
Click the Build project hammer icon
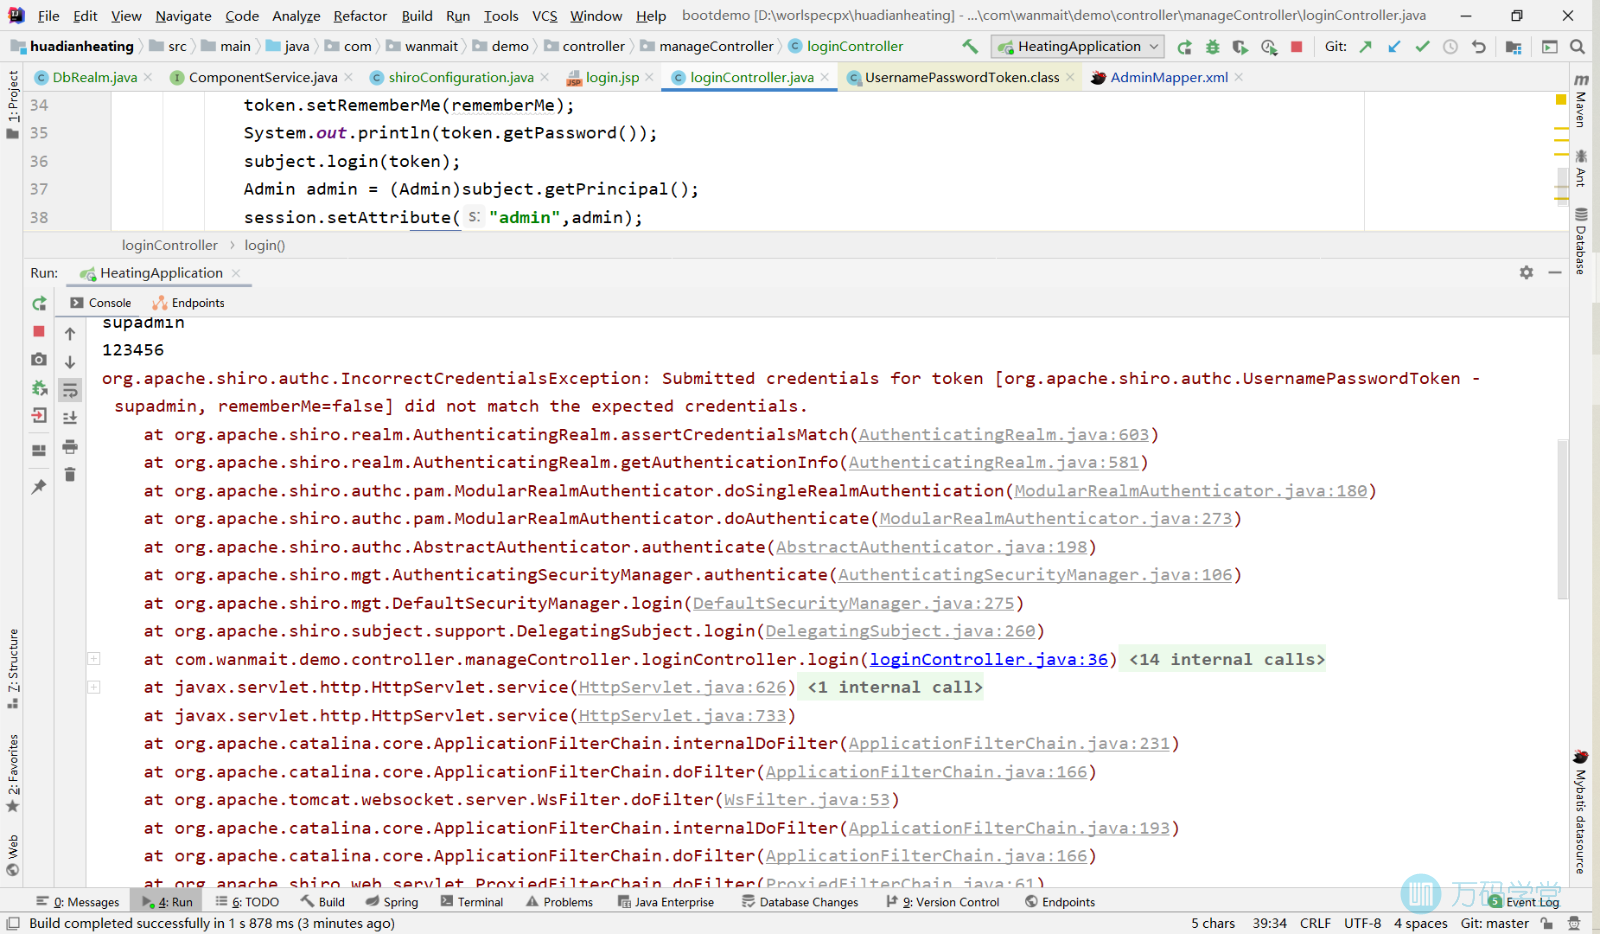click(970, 47)
